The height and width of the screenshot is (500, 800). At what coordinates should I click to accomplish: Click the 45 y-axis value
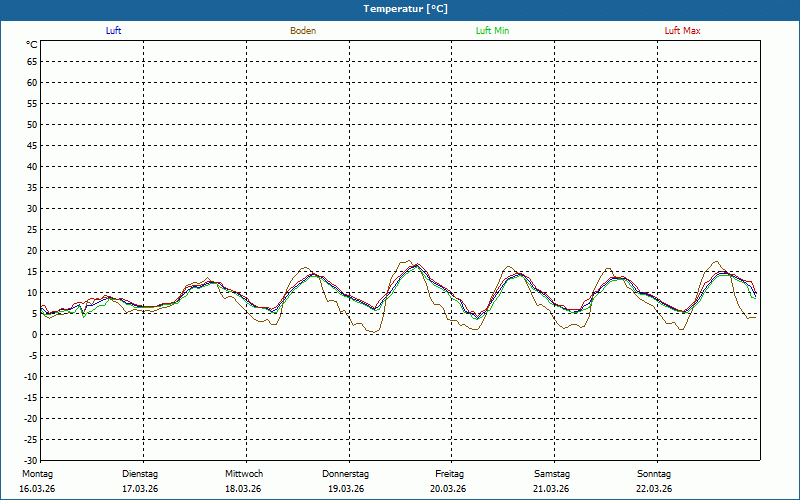pos(32,145)
